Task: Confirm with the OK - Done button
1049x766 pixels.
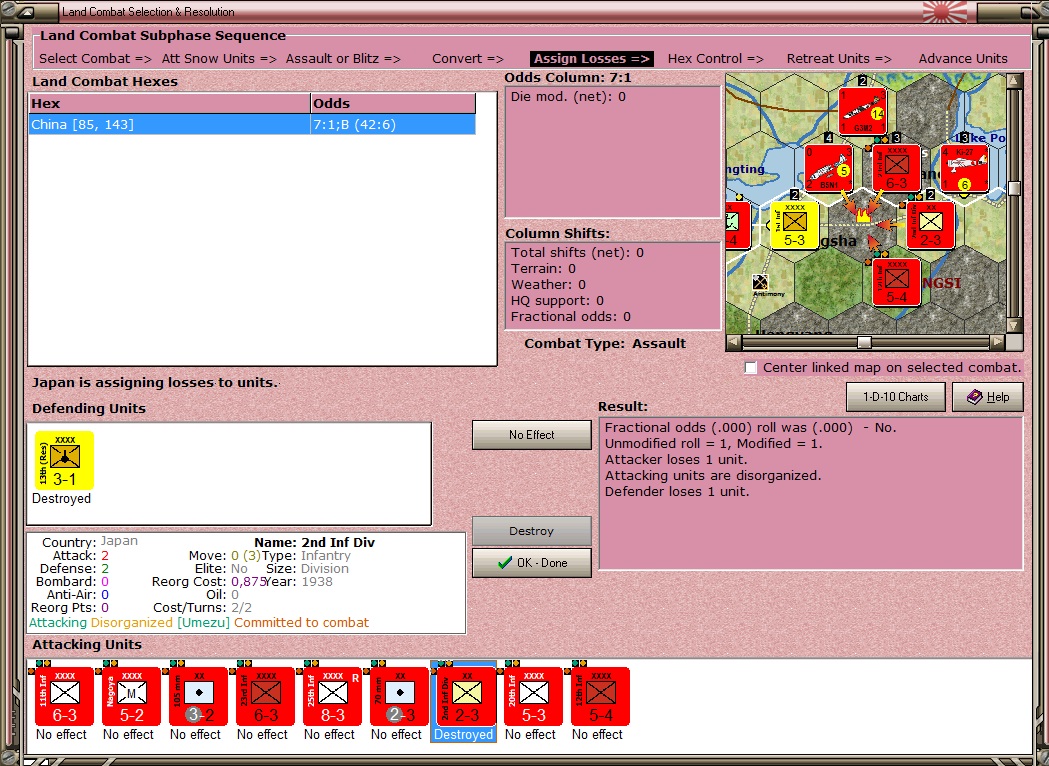Action: click(532, 563)
